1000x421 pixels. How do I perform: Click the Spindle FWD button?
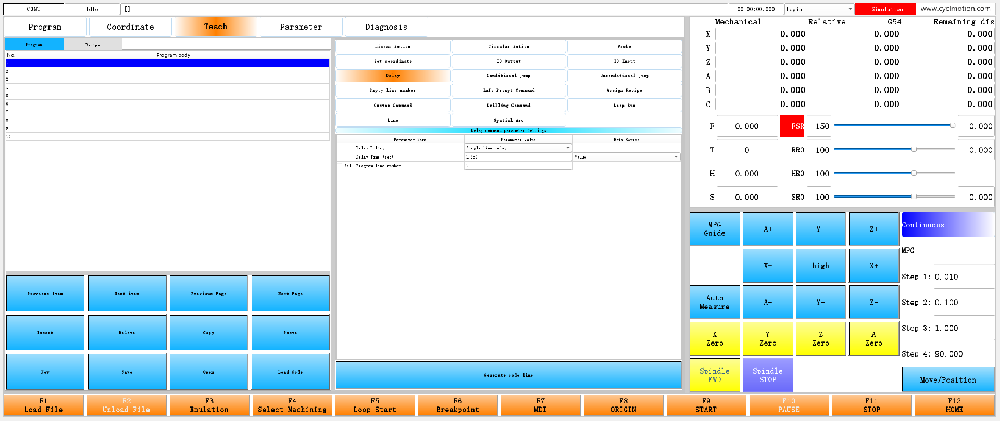coord(715,375)
